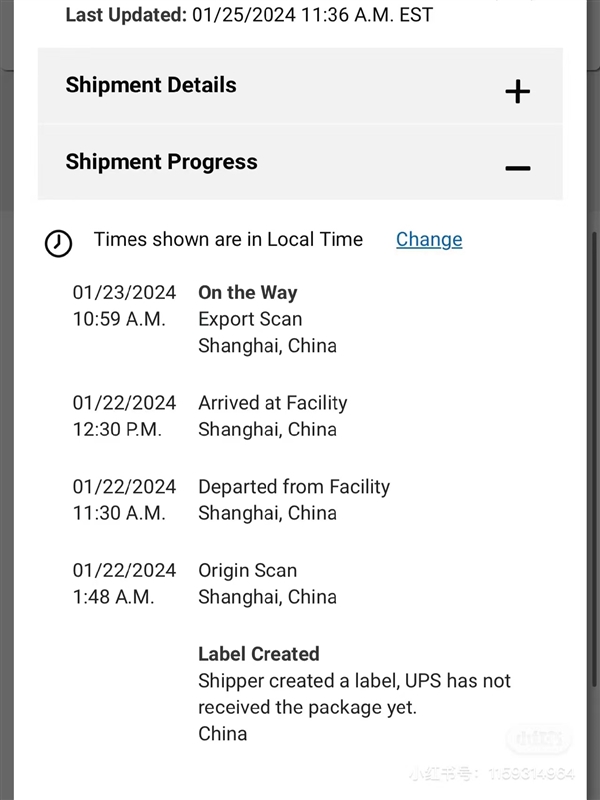Screen dimensions: 600x800
Task: Click the watermark logo in bottom-right corner
Action: pyautogui.click(x=539, y=740)
